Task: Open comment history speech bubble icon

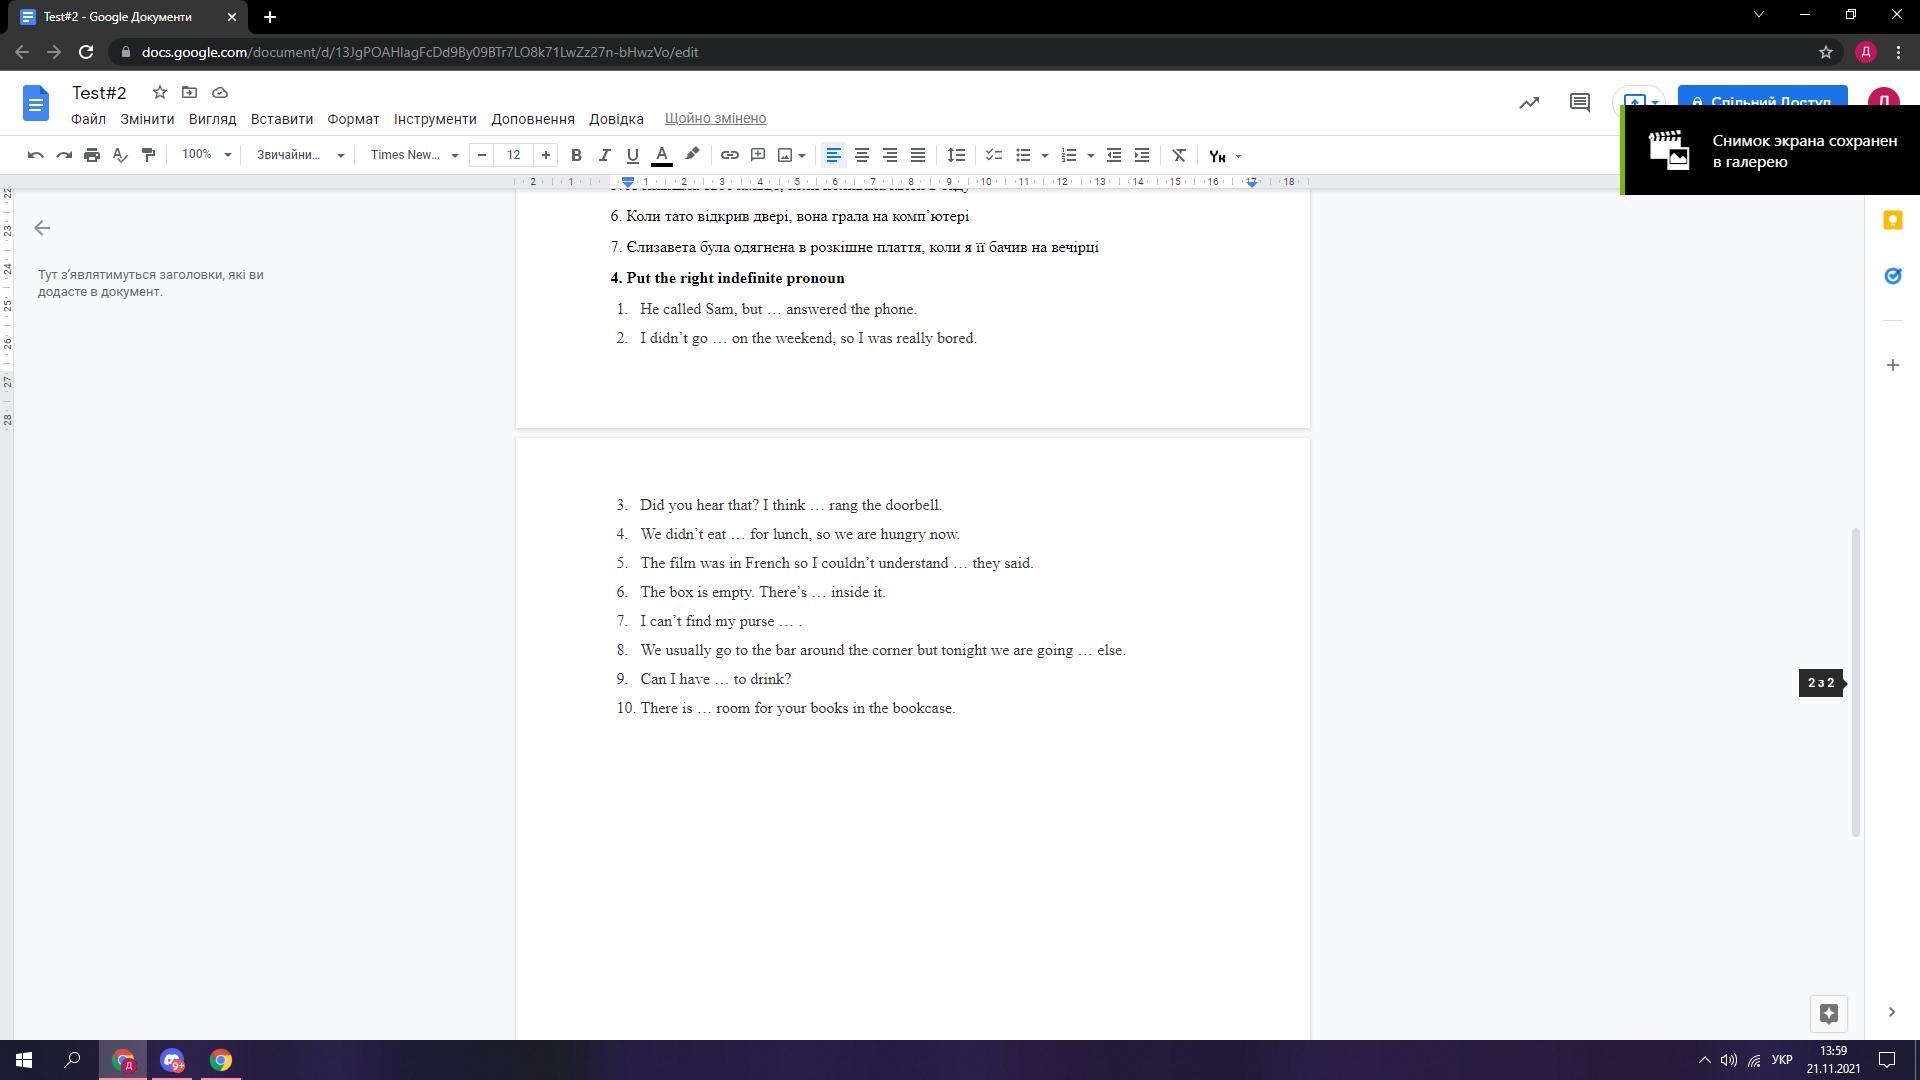Action: [x=1579, y=102]
